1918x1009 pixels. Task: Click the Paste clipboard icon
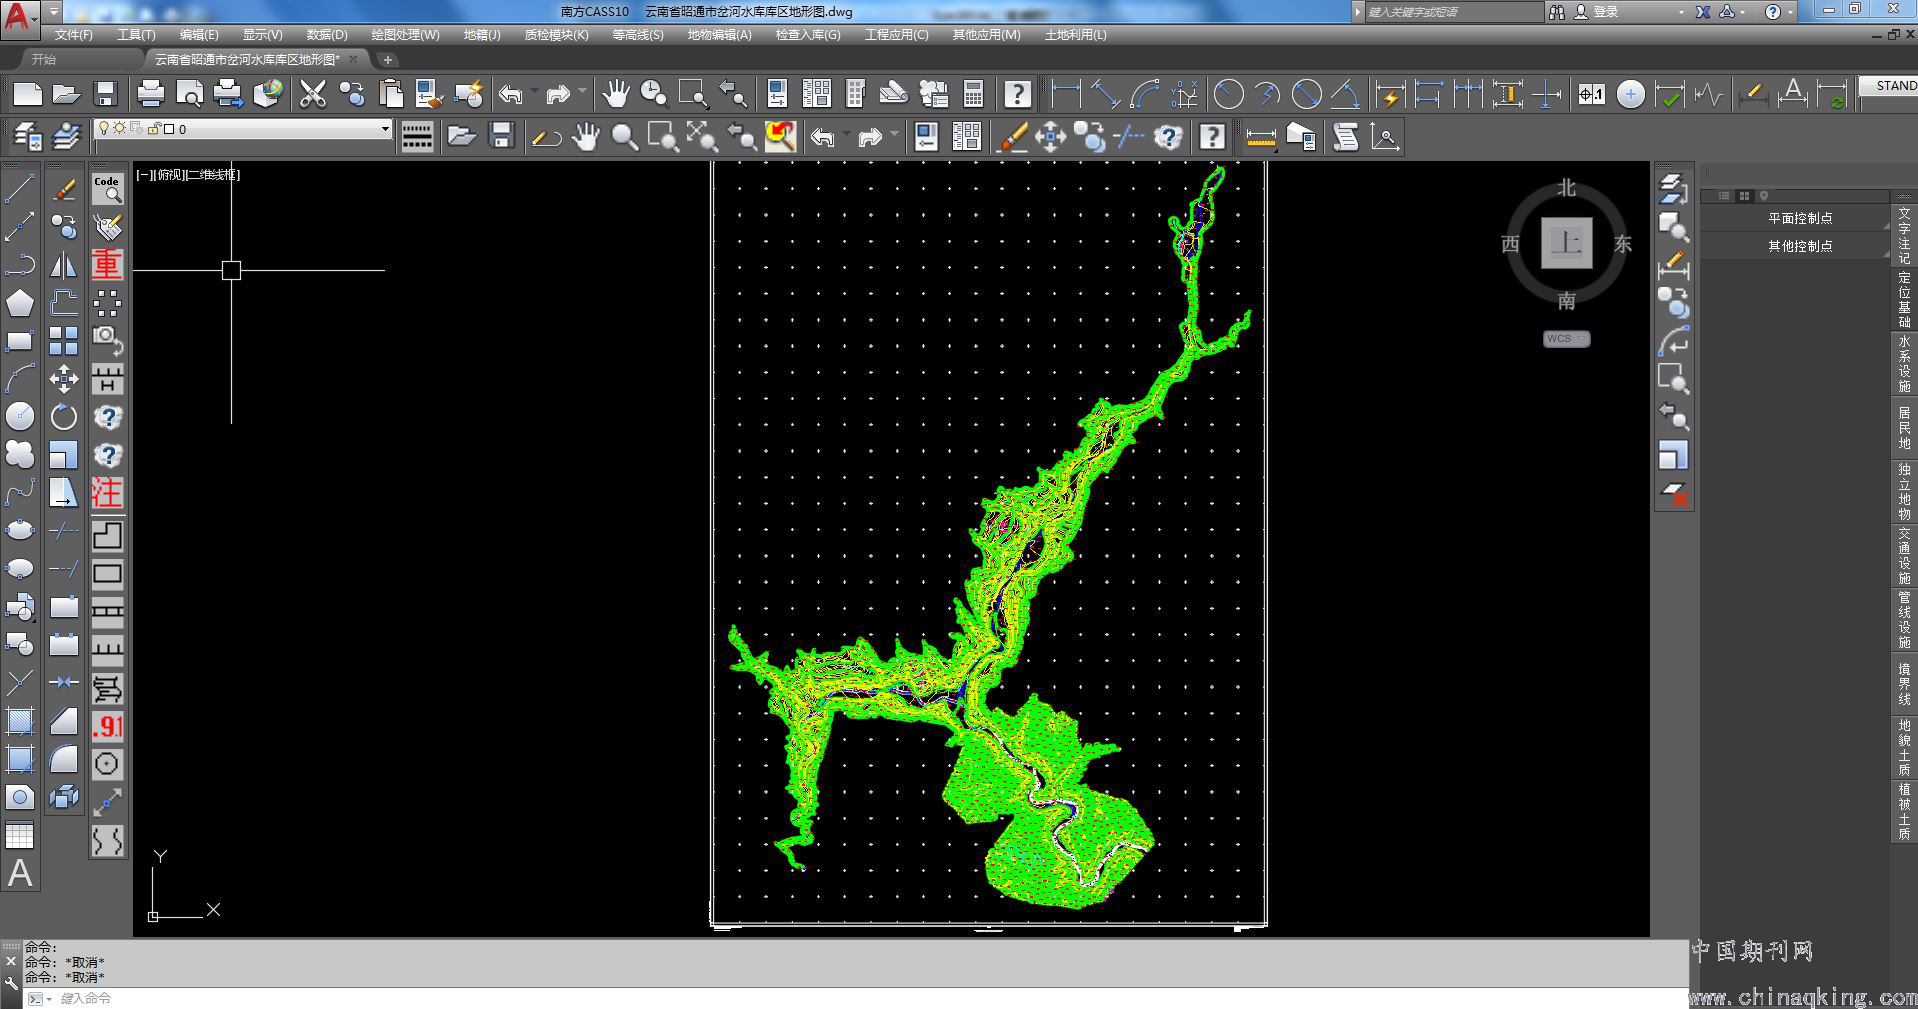pos(391,94)
